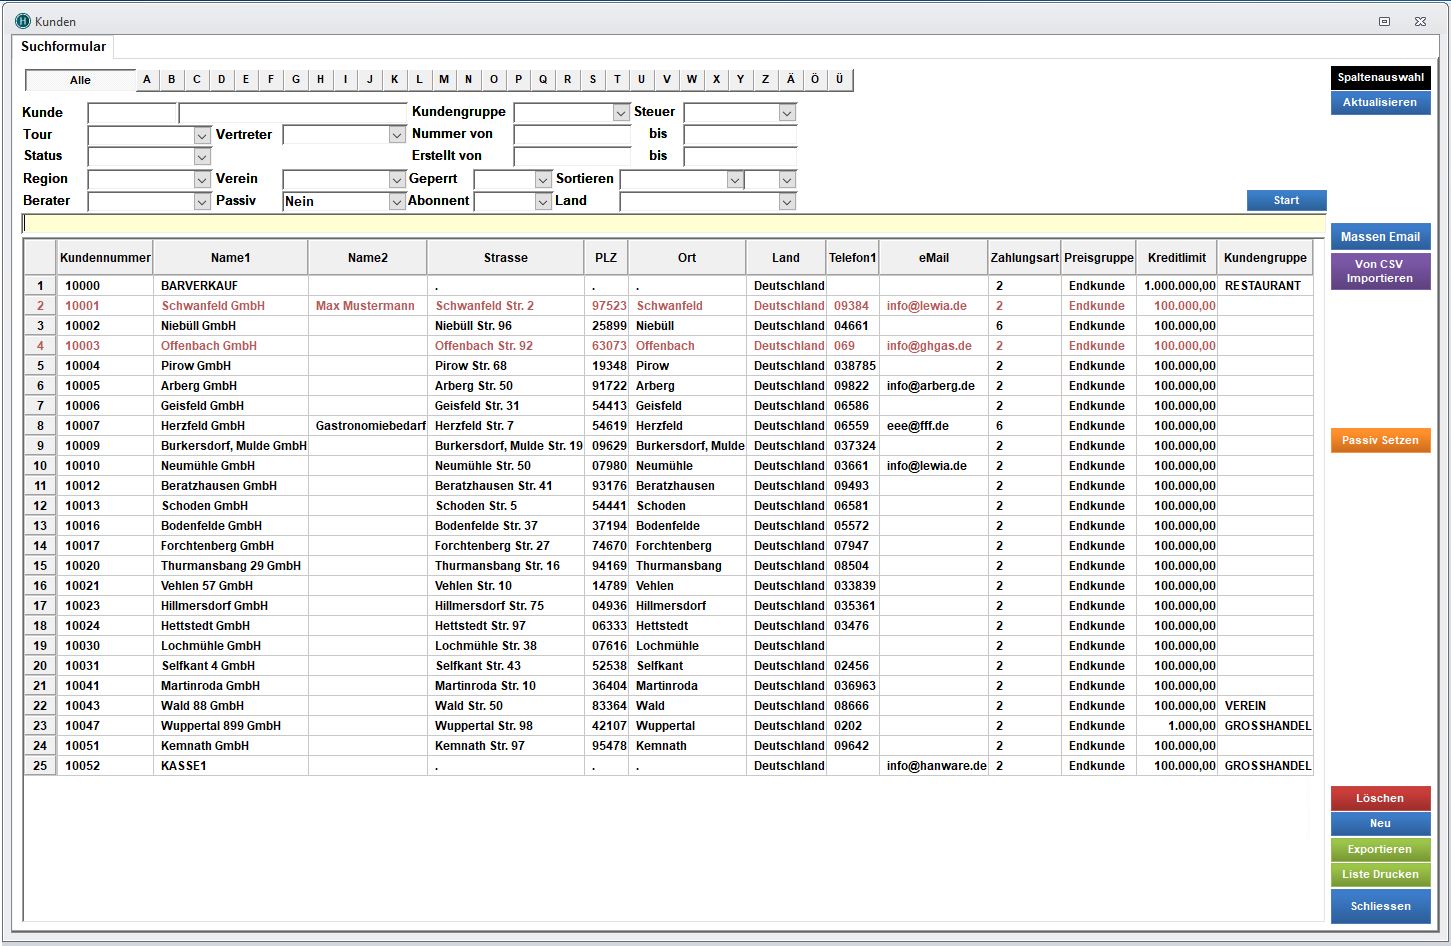Select the 'Alle' letter filter

tap(80, 80)
